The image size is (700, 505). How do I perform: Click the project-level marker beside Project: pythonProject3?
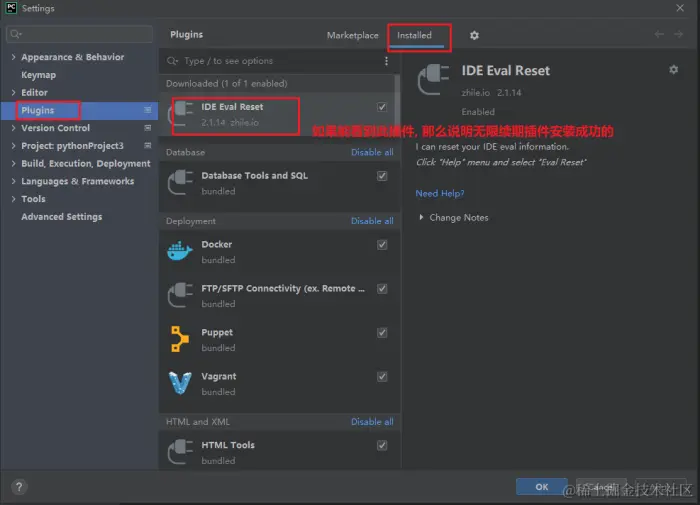pyautogui.click(x=148, y=146)
